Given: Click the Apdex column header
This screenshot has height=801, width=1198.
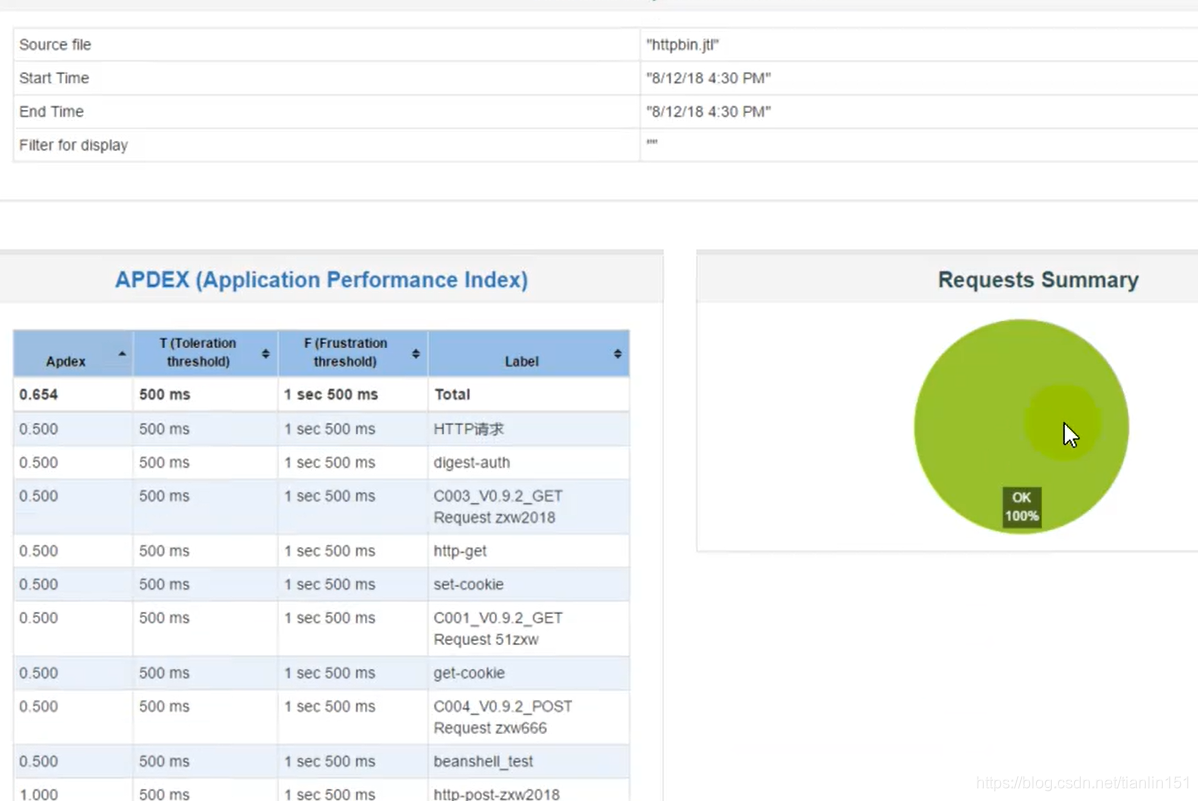Looking at the screenshot, I should click(73, 353).
